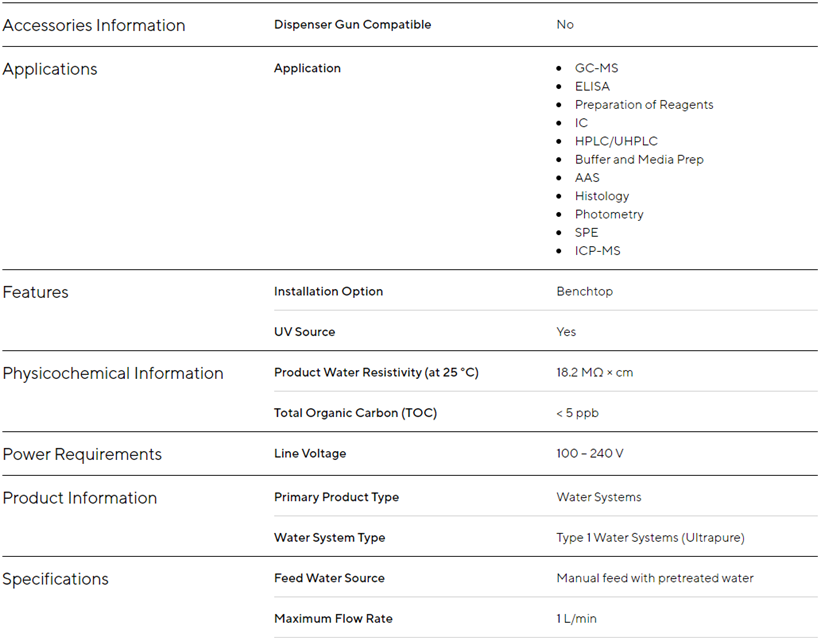Viewport: 821px width, 641px height.
Task: Select the 18.2 MΩ × cm resistivity value
Action: [594, 373]
